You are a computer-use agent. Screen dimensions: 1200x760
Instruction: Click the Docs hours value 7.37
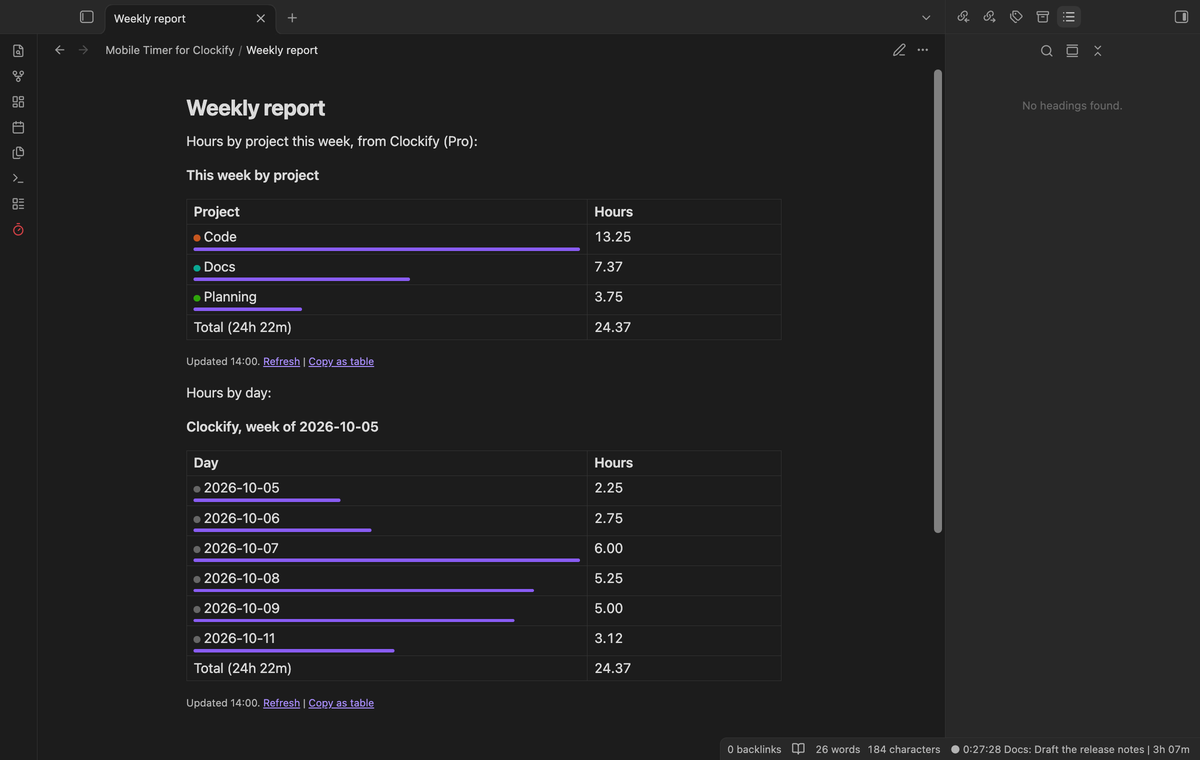(608, 267)
